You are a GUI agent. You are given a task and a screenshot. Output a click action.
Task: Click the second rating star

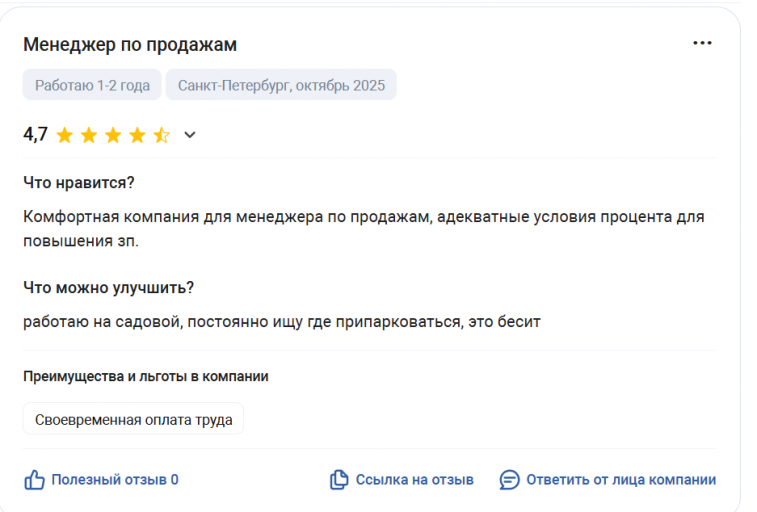89,135
